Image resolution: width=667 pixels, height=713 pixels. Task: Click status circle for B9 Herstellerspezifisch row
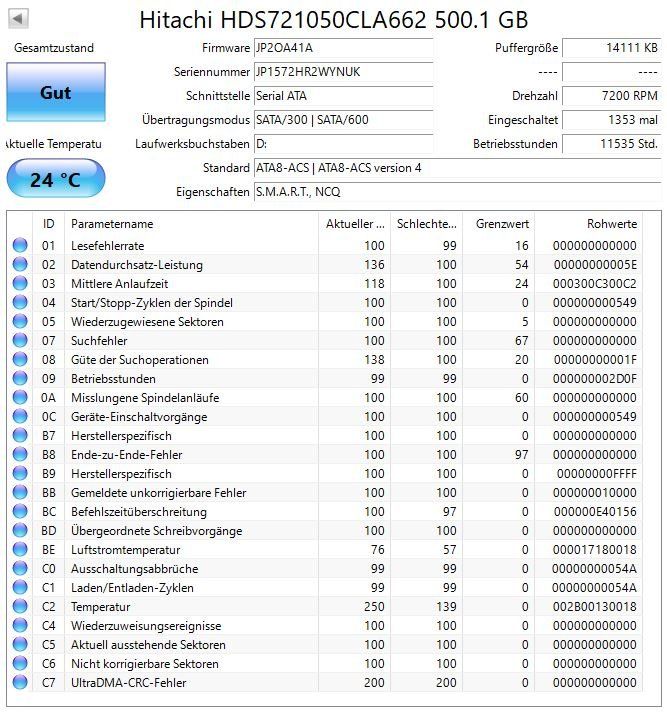(20, 474)
